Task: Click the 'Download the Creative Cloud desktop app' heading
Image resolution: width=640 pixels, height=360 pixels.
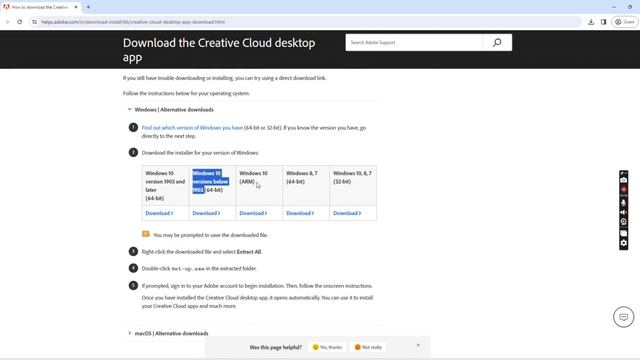Action: 219,50
